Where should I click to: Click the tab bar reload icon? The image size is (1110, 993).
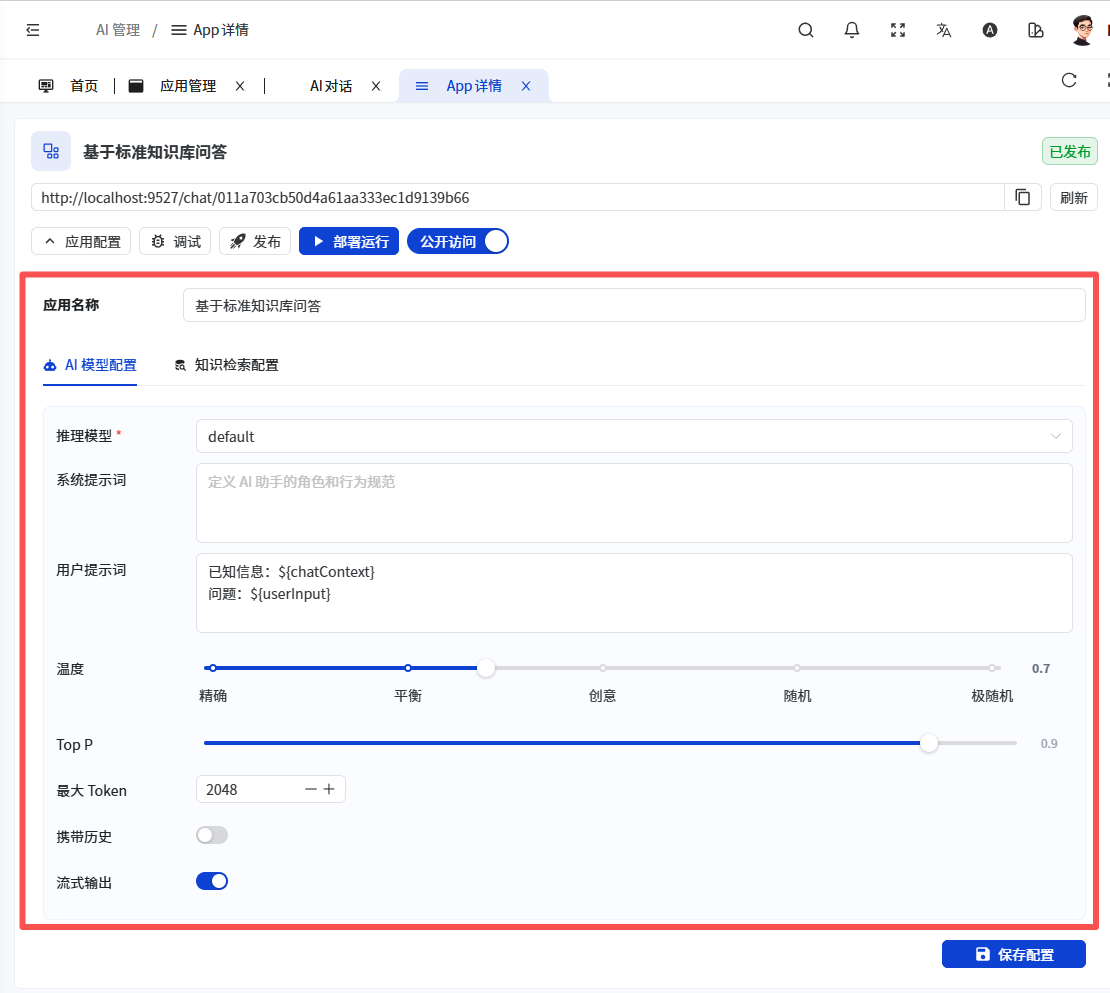(x=1069, y=81)
